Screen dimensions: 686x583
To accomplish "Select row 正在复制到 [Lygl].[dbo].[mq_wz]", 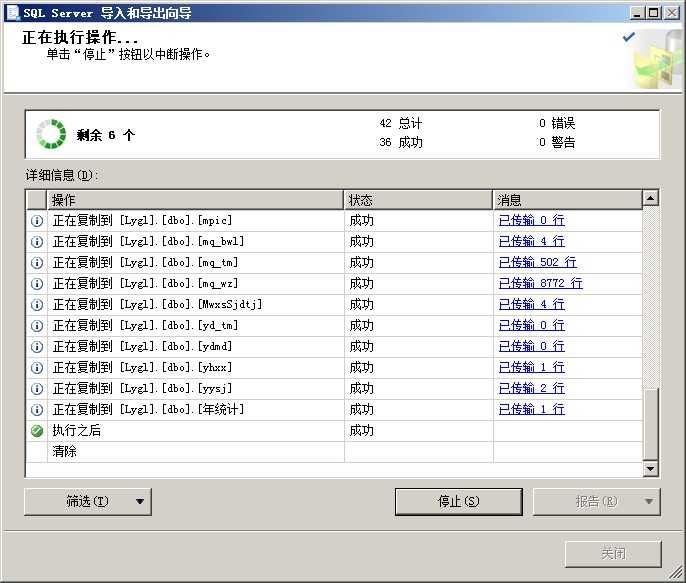I will (334, 284).
